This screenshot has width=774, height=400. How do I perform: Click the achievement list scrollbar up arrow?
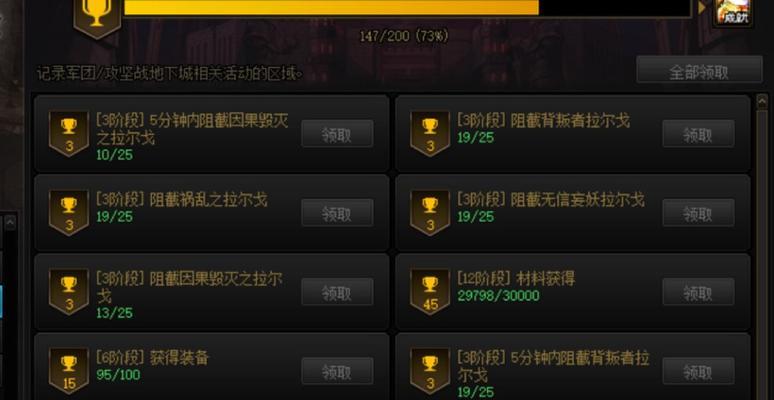(762, 99)
